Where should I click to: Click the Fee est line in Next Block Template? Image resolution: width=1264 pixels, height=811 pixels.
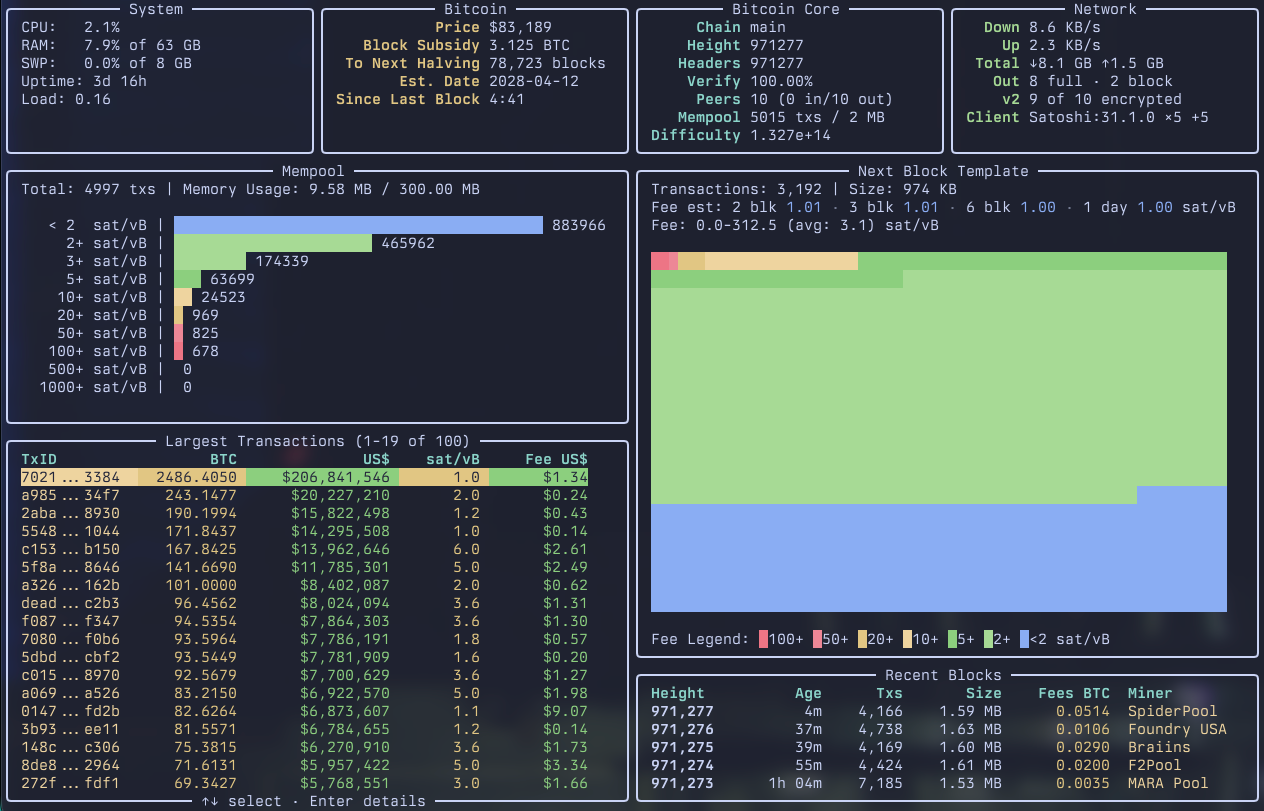(943, 207)
